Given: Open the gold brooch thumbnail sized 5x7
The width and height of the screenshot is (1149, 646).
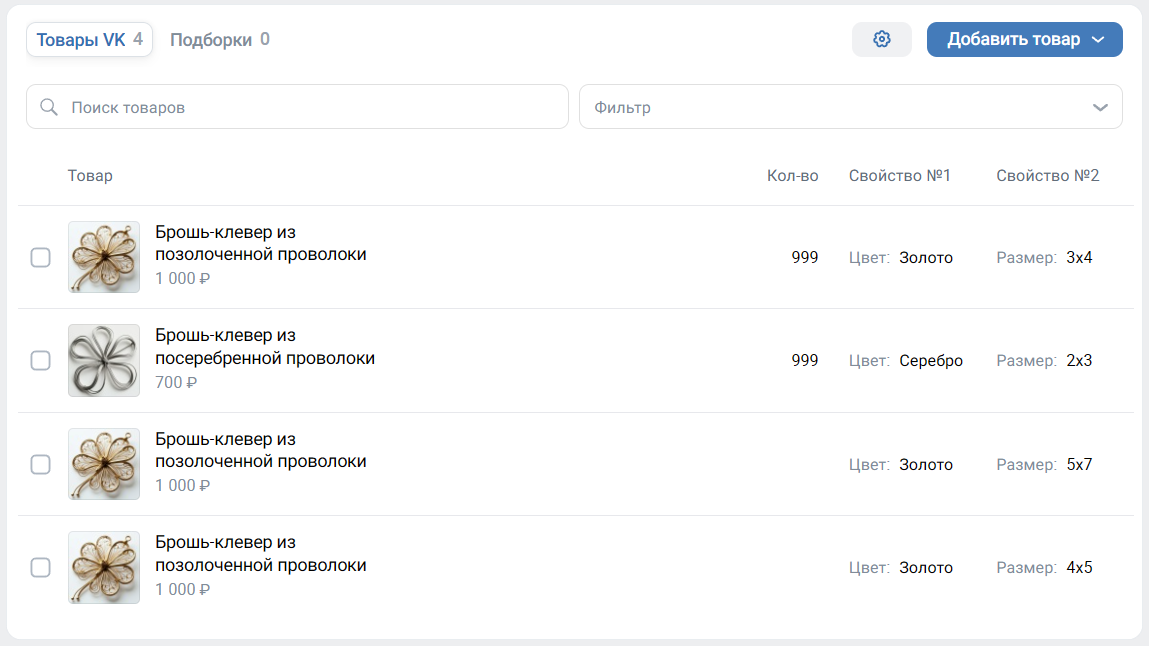Looking at the screenshot, I should click(104, 464).
